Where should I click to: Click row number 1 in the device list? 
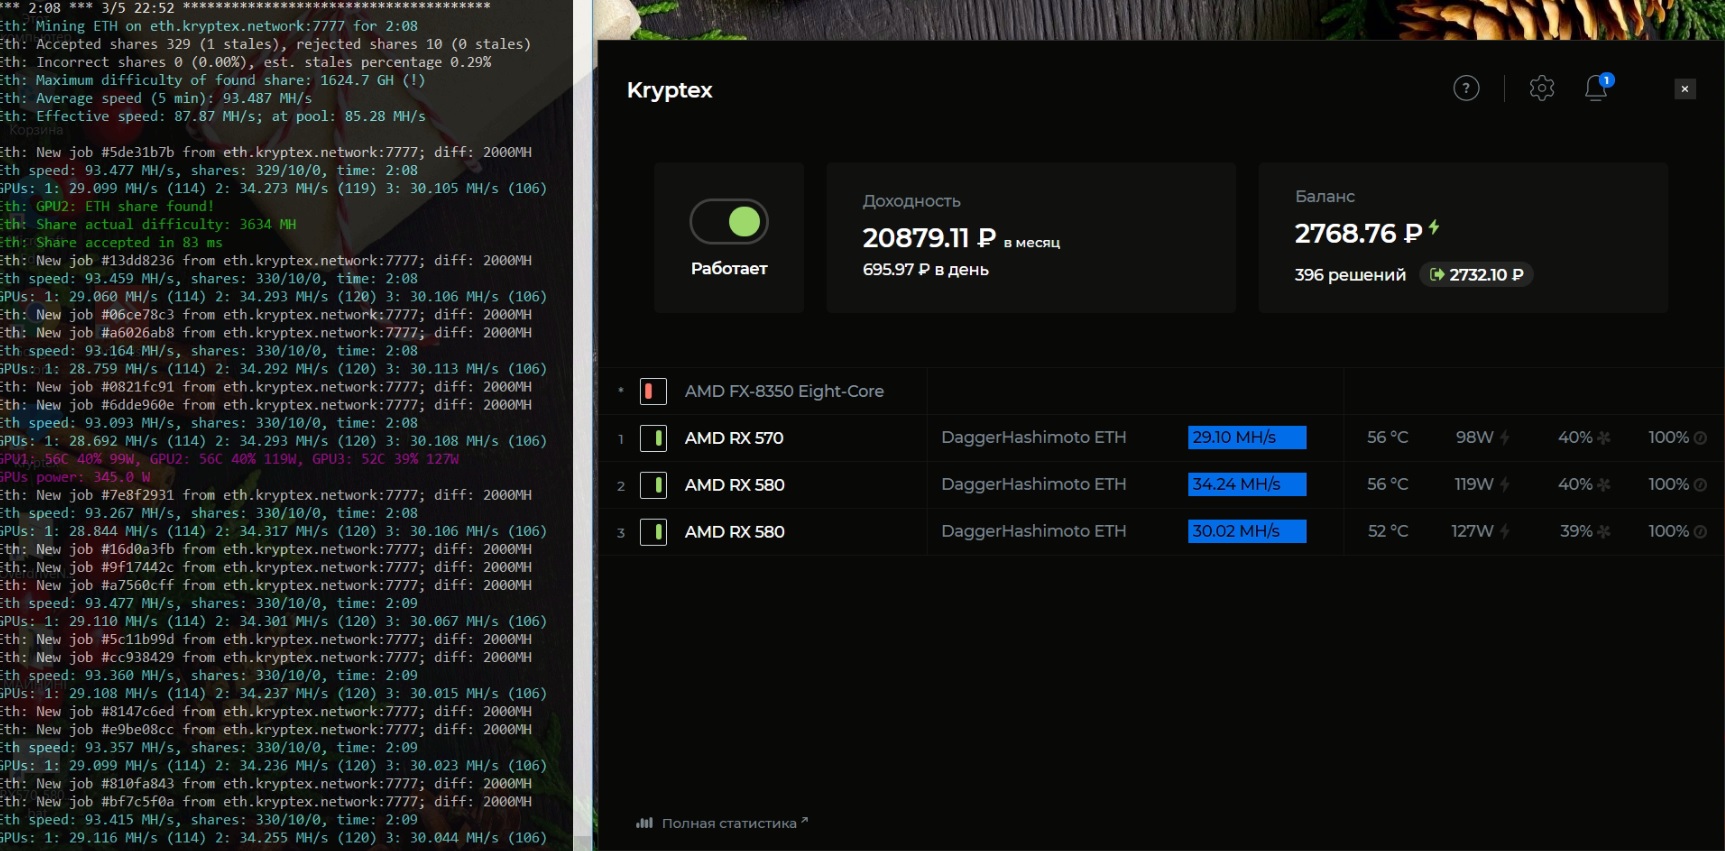(x=621, y=439)
